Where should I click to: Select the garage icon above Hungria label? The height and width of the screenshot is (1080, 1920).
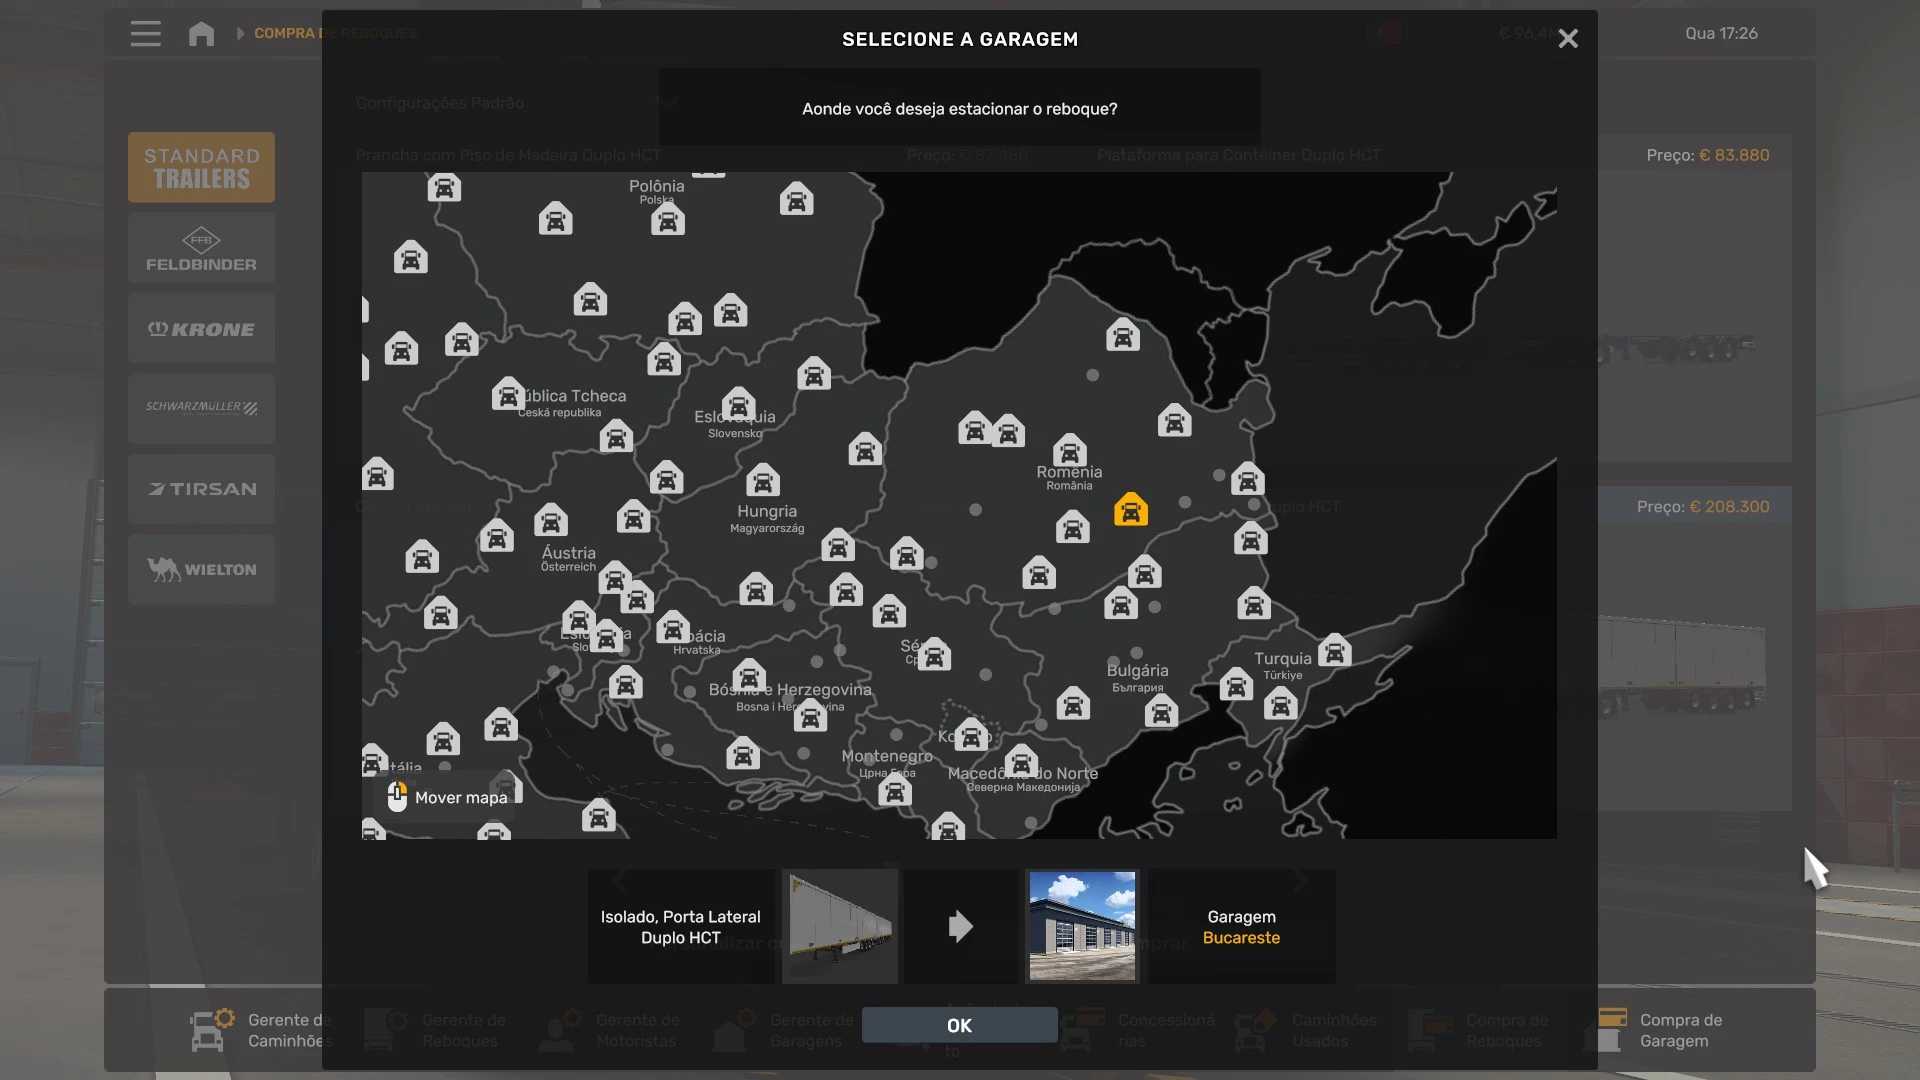(x=763, y=481)
